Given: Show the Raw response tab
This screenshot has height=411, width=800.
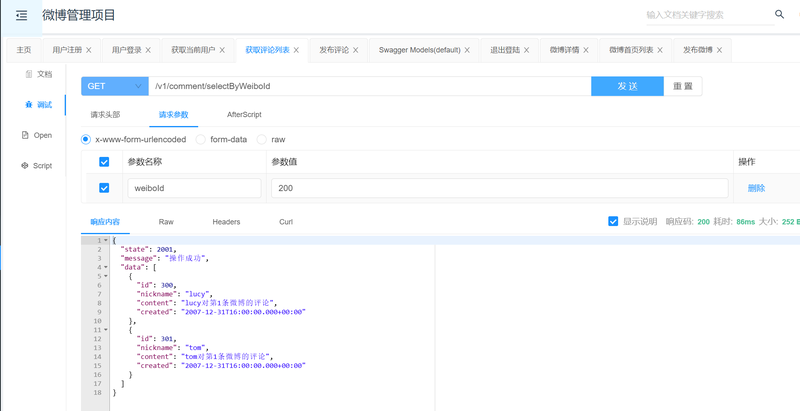Looking at the screenshot, I should pyautogui.click(x=166, y=222).
